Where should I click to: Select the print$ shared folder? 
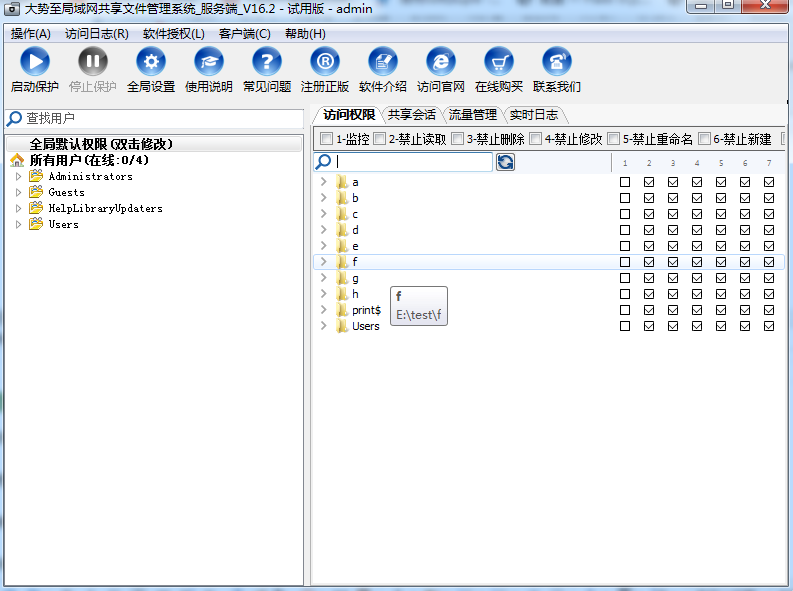(366, 310)
